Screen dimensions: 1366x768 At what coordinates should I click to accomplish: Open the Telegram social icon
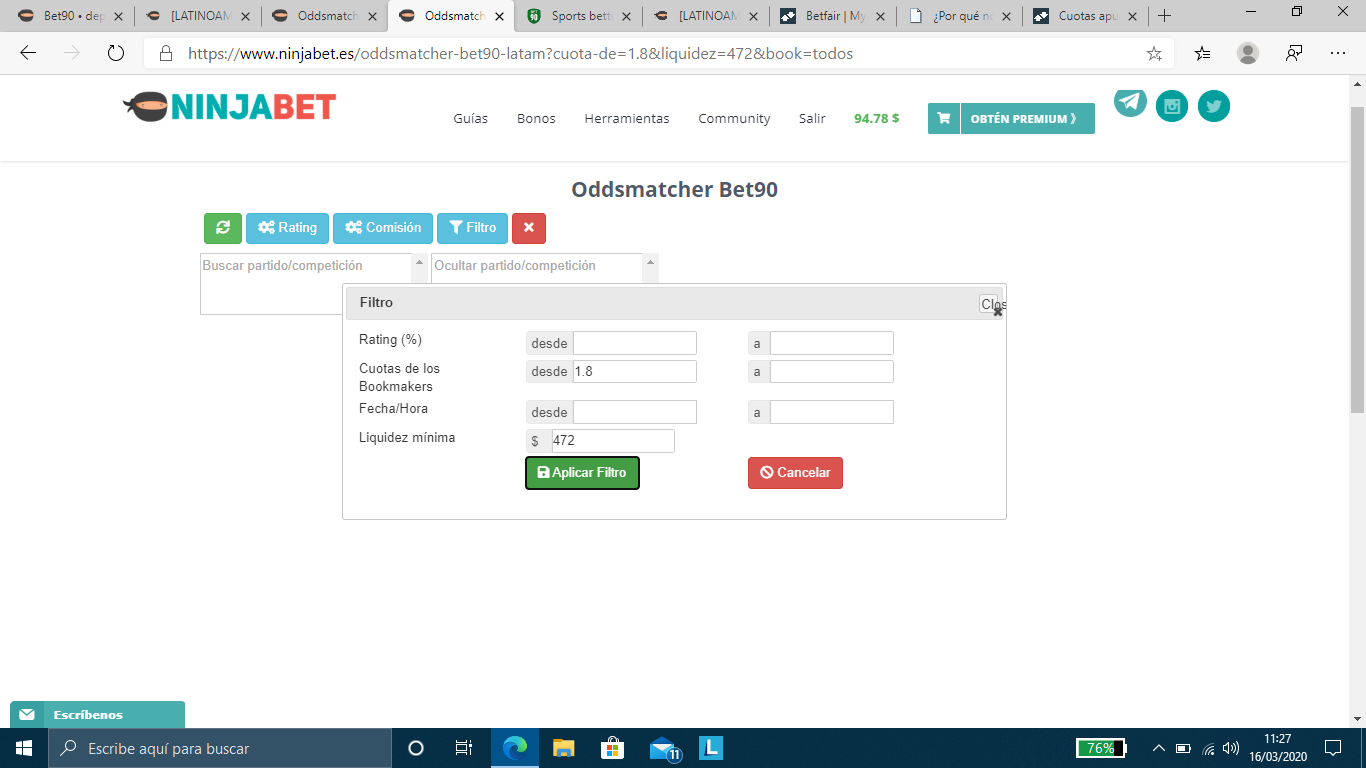(x=1131, y=102)
